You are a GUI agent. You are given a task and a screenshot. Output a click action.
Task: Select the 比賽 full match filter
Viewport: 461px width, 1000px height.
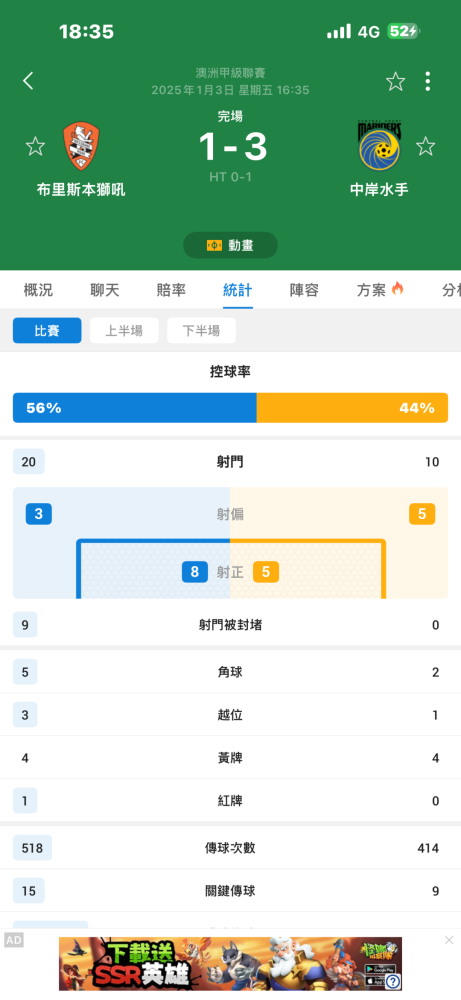coord(47,330)
